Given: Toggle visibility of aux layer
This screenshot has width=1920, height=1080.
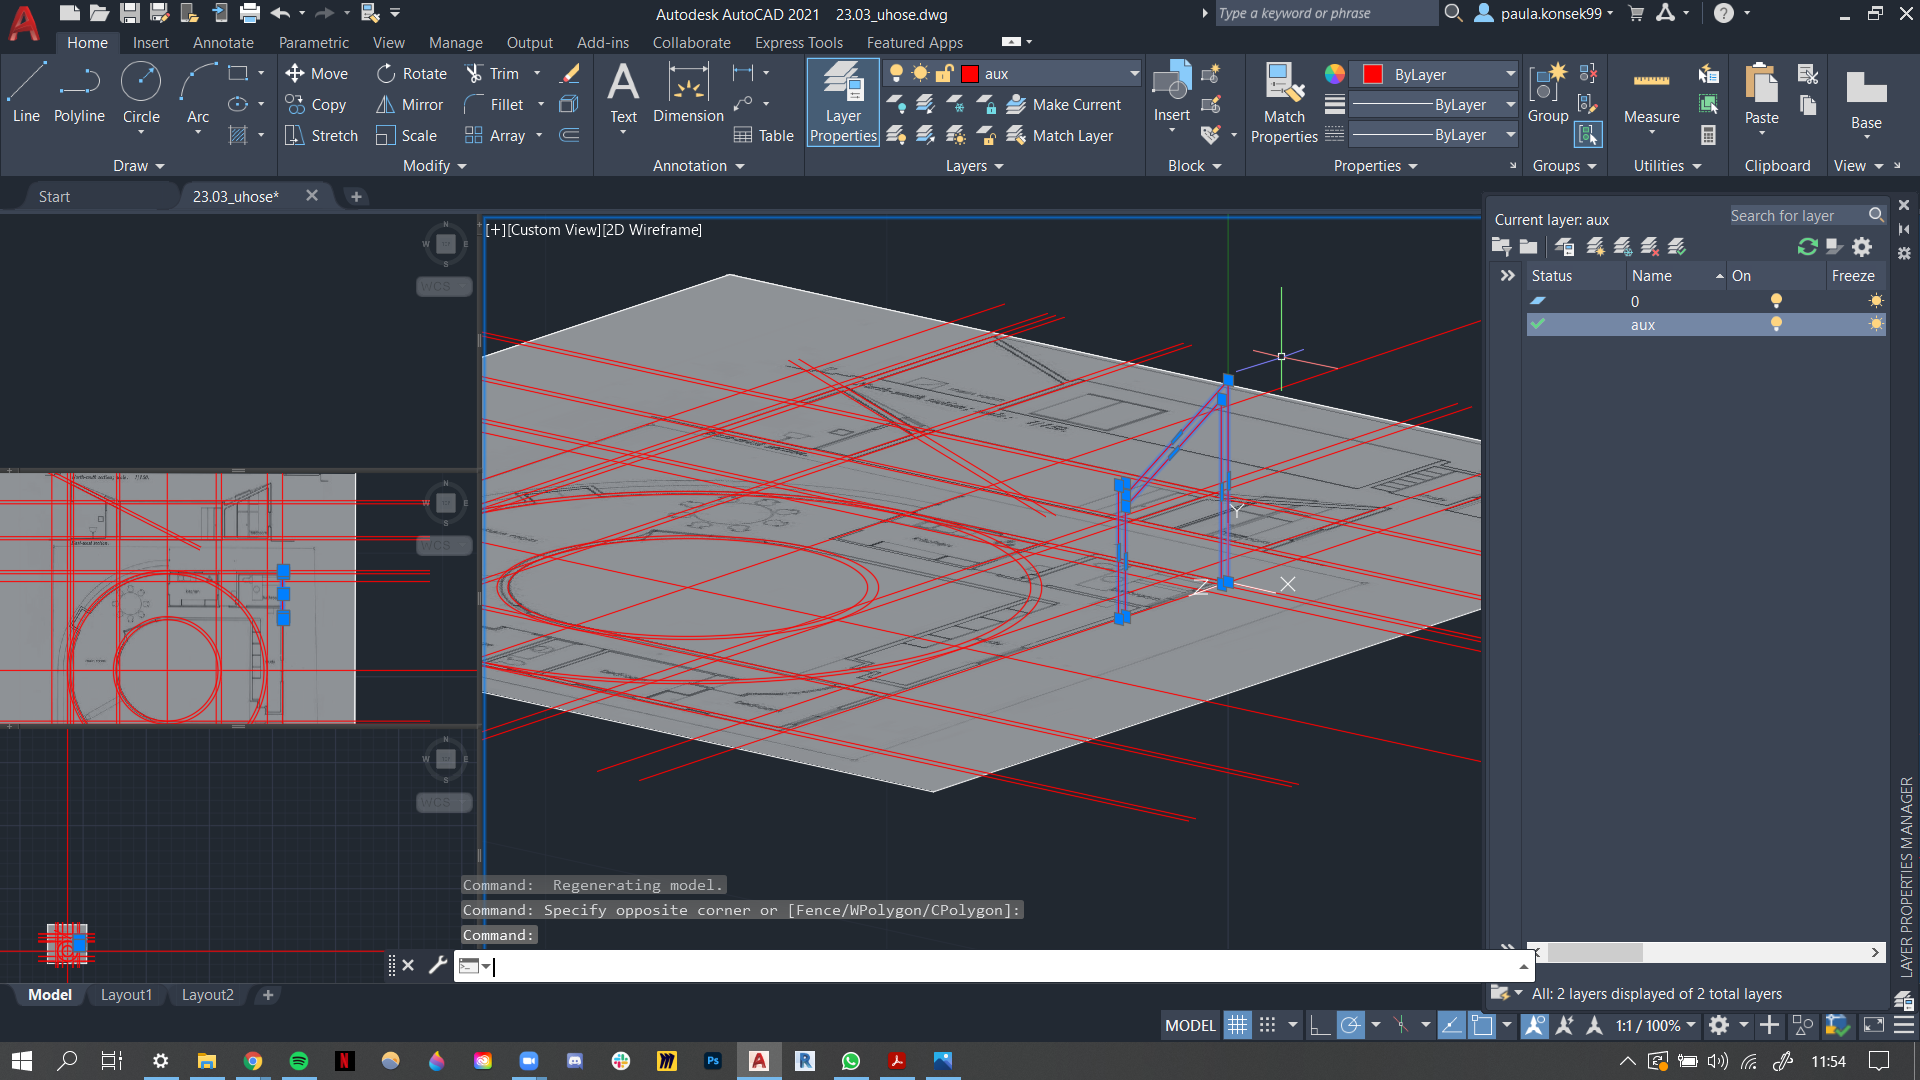Looking at the screenshot, I should (x=1776, y=324).
